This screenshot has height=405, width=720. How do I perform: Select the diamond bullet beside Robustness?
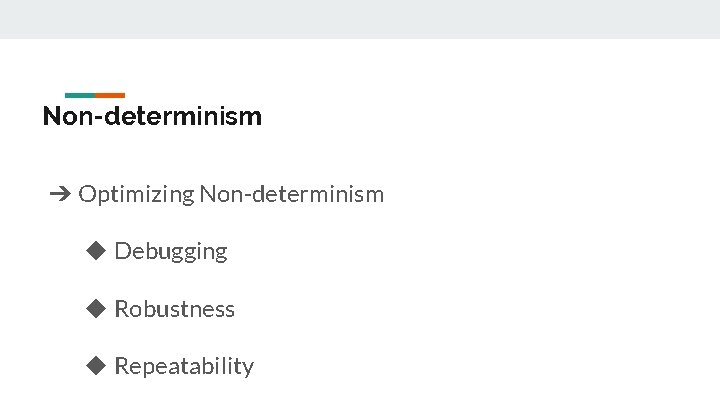click(96, 309)
